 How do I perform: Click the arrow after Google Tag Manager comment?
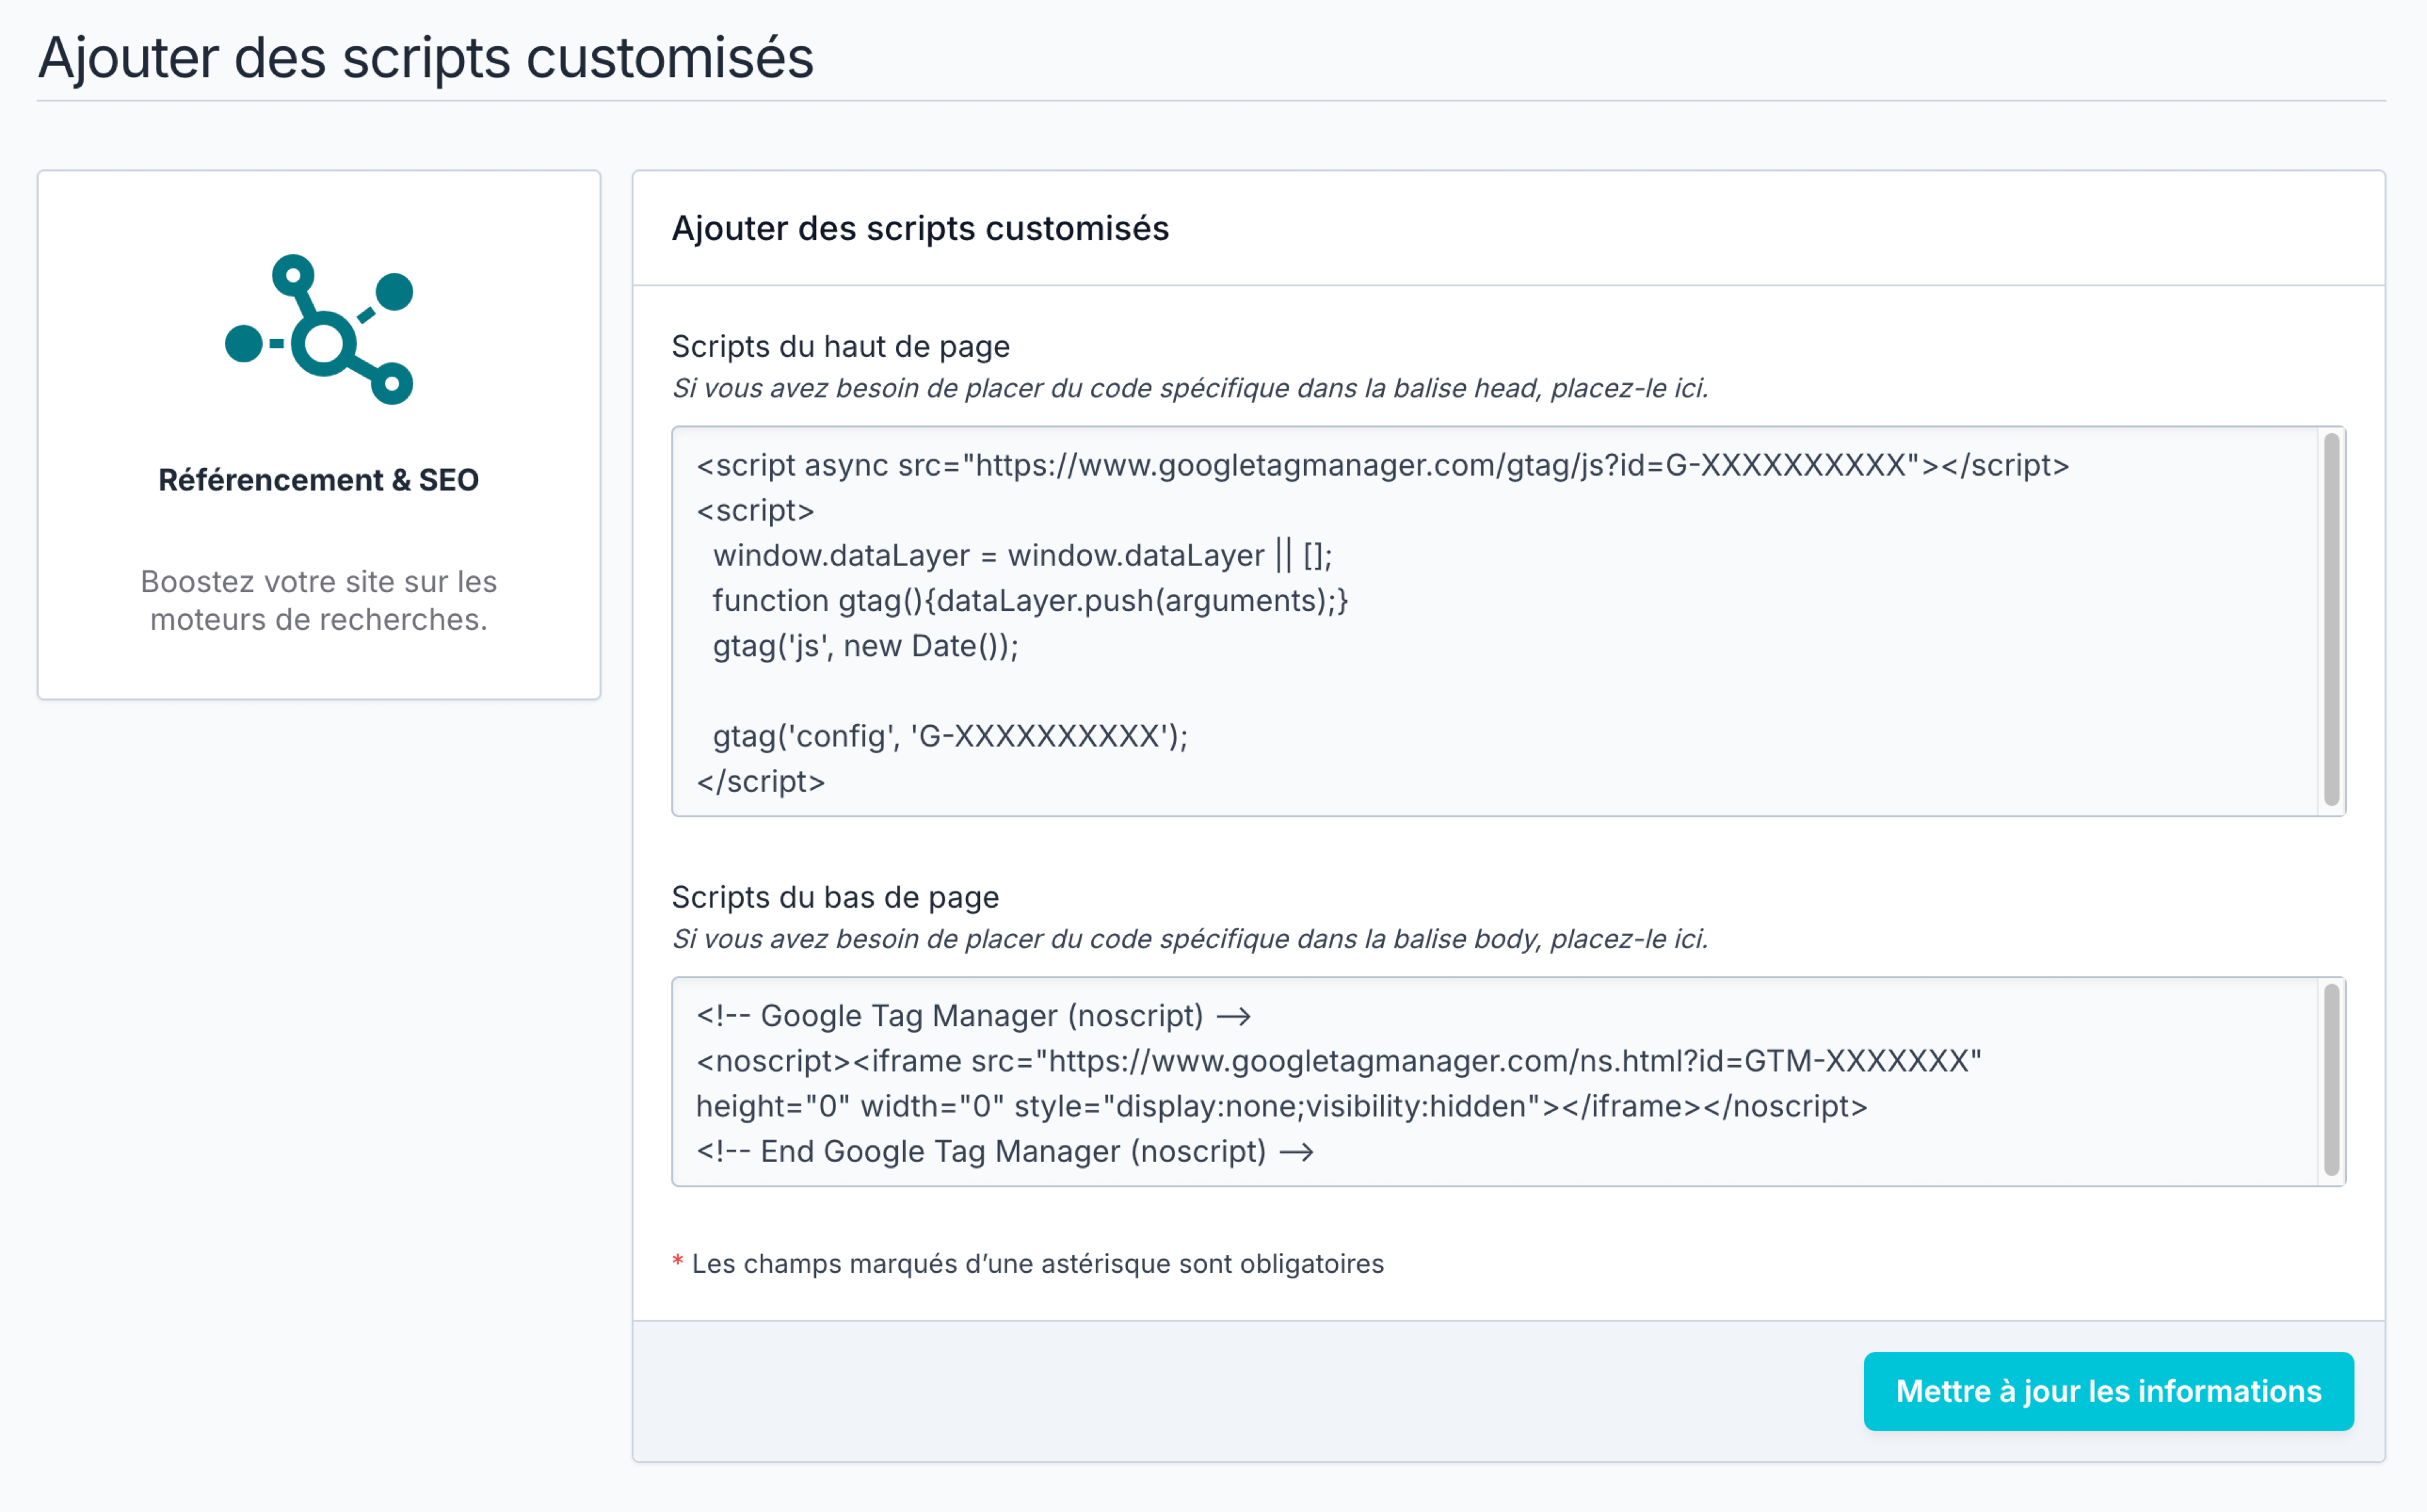[x=1237, y=1015]
